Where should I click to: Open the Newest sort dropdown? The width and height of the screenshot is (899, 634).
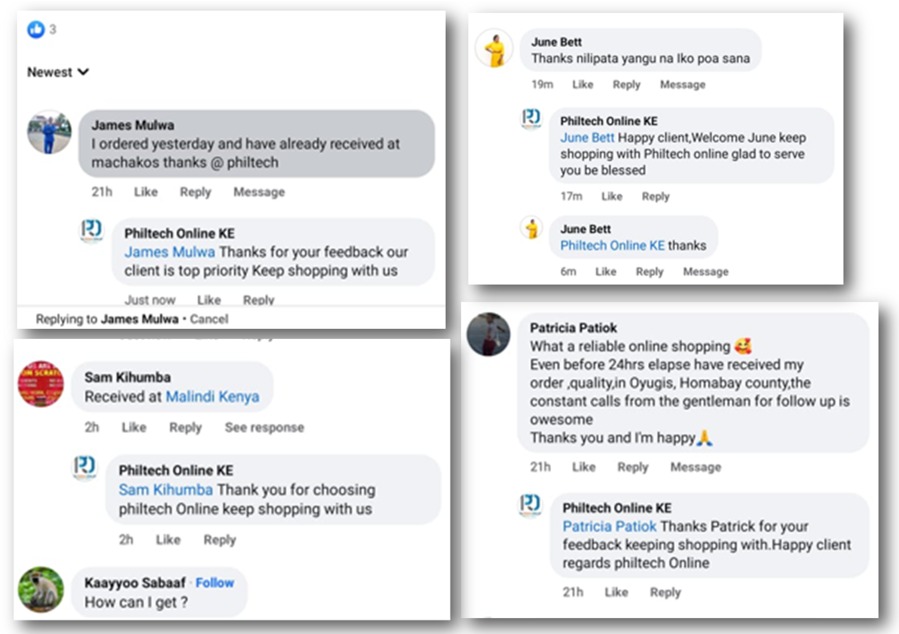coord(58,72)
